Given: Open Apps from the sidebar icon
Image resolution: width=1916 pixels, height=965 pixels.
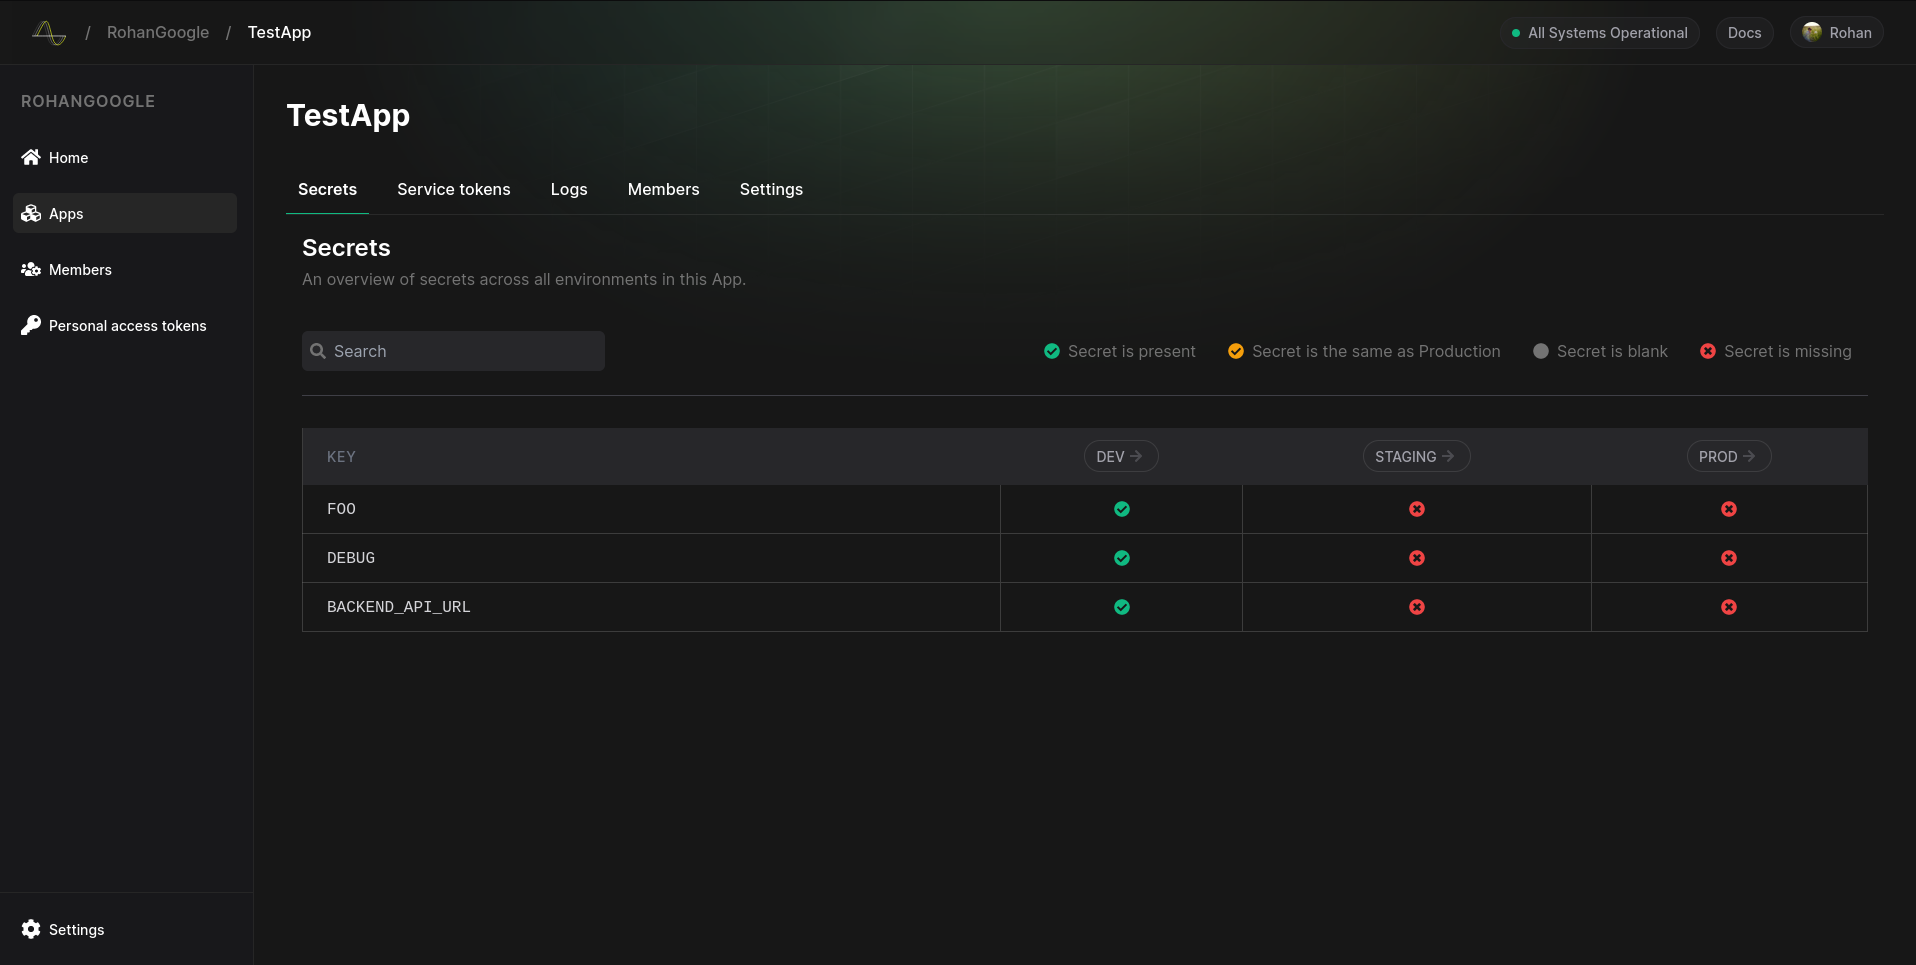Looking at the screenshot, I should (30, 213).
